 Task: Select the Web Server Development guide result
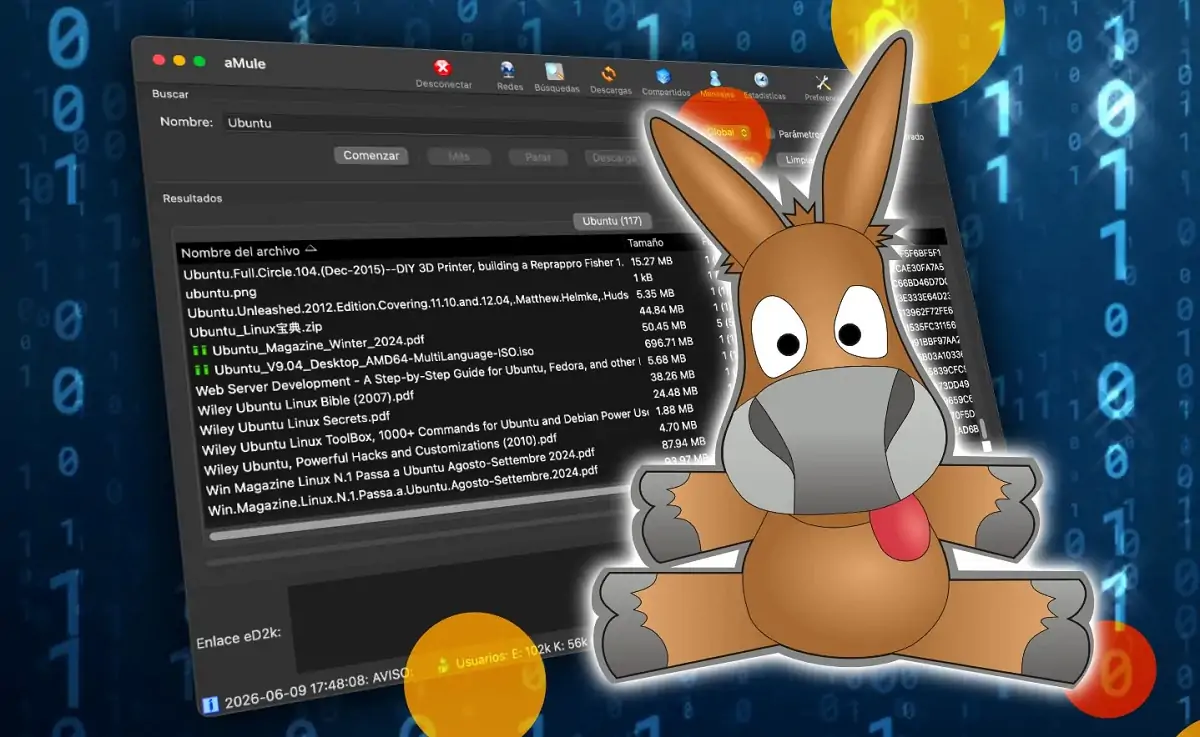click(x=418, y=377)
